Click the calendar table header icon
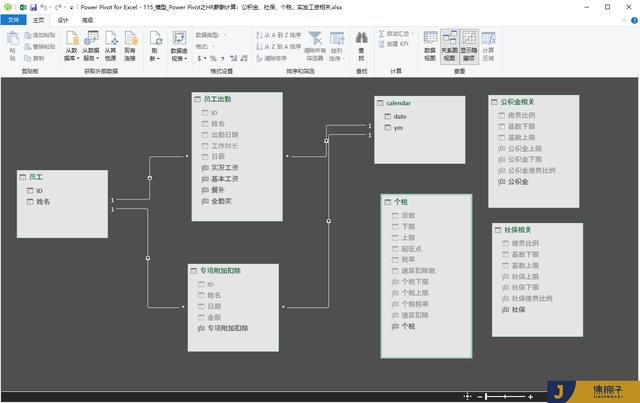Screen dimensions: 640x403 tap(380, 103)
